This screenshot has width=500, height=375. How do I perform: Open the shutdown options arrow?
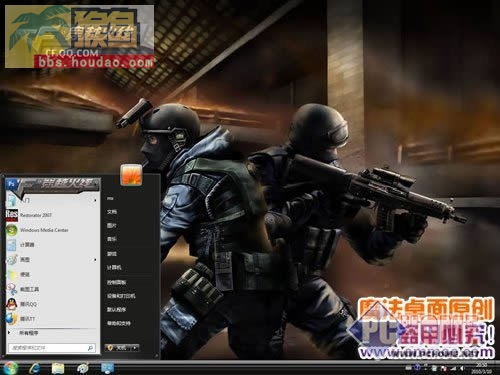point(135,348)
